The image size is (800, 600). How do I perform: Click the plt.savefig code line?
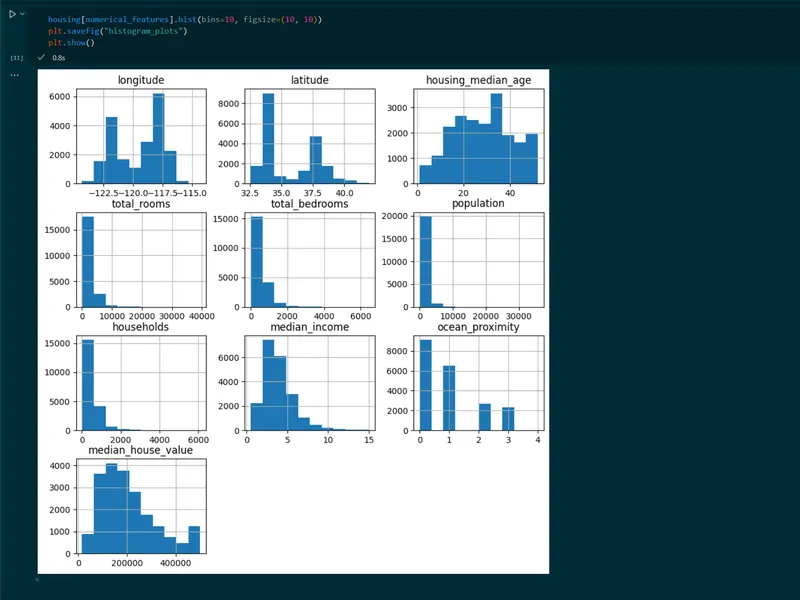click(x=118, y=31)
